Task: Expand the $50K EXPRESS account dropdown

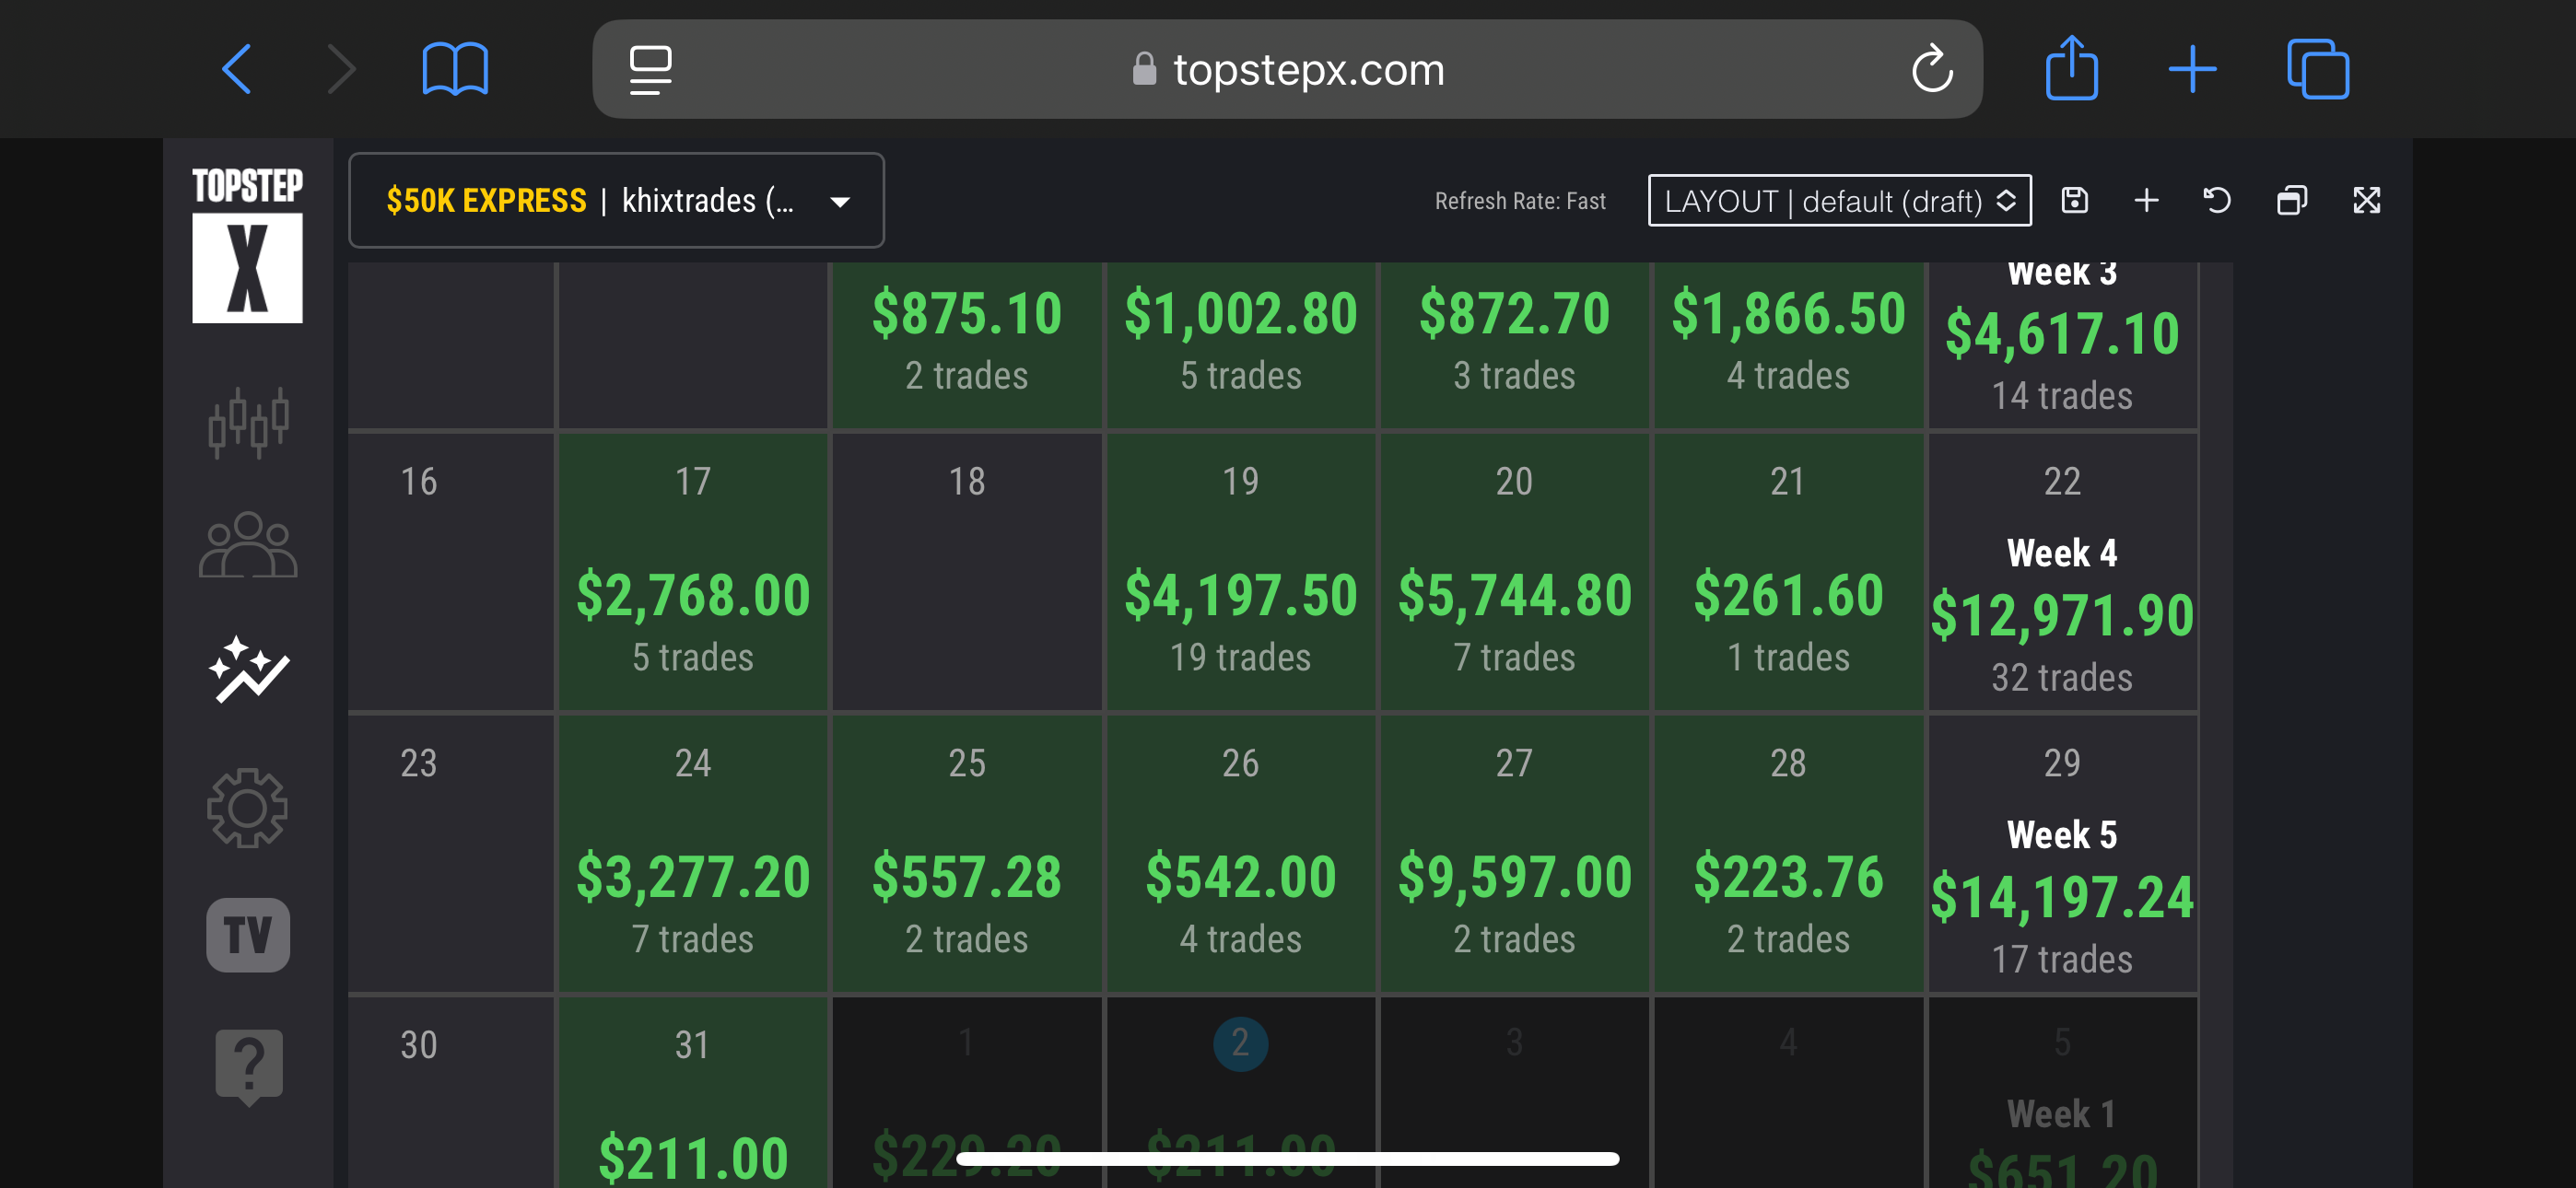Action: 616,200
